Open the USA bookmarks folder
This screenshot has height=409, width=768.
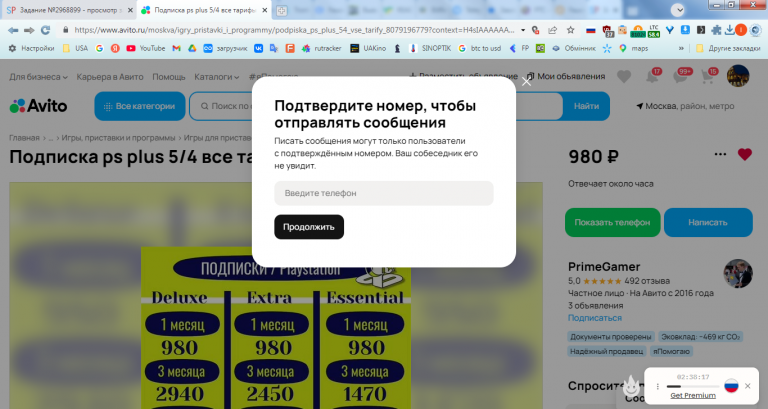tap(75, 48)
